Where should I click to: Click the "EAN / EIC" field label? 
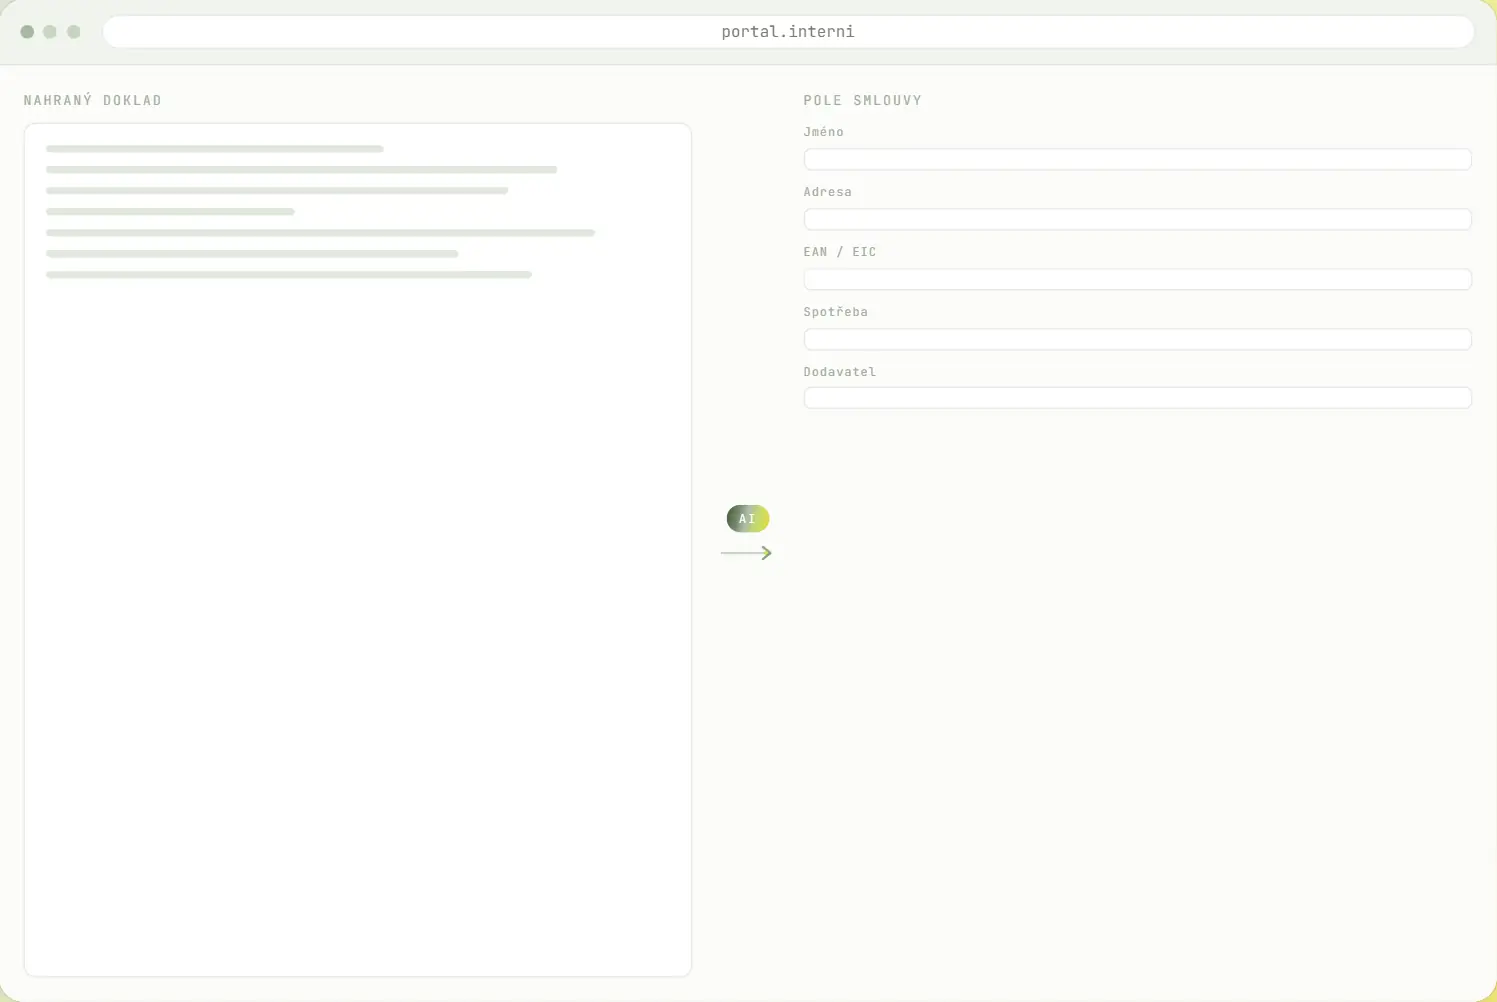[840, 252]
